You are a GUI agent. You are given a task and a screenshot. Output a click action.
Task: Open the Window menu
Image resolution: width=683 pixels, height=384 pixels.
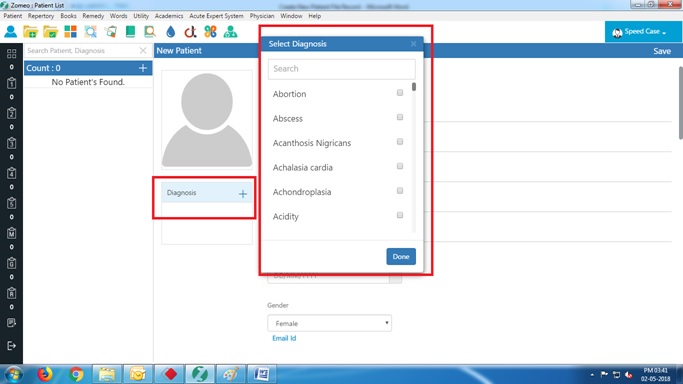[291, 16]
